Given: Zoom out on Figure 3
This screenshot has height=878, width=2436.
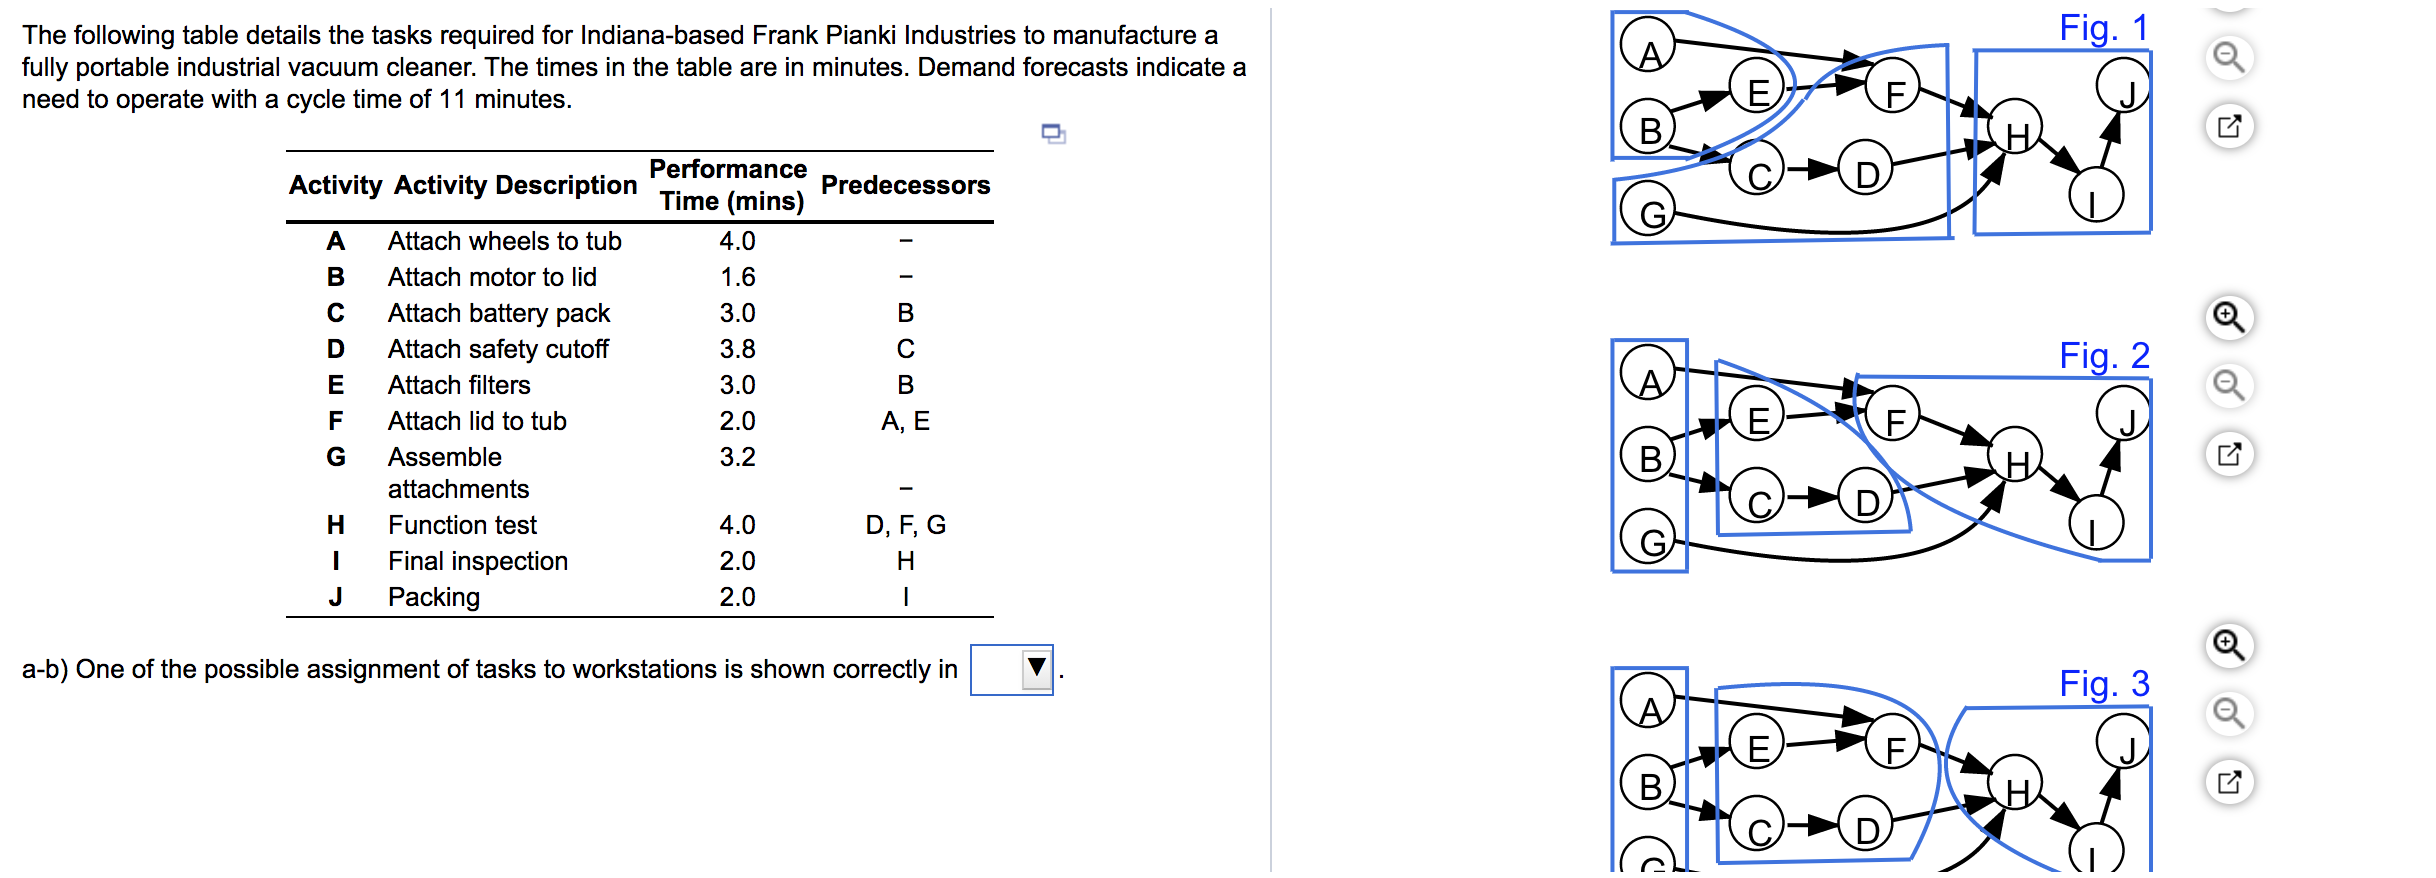Looking at the screenshot, I should click(x=2228, y=710).
